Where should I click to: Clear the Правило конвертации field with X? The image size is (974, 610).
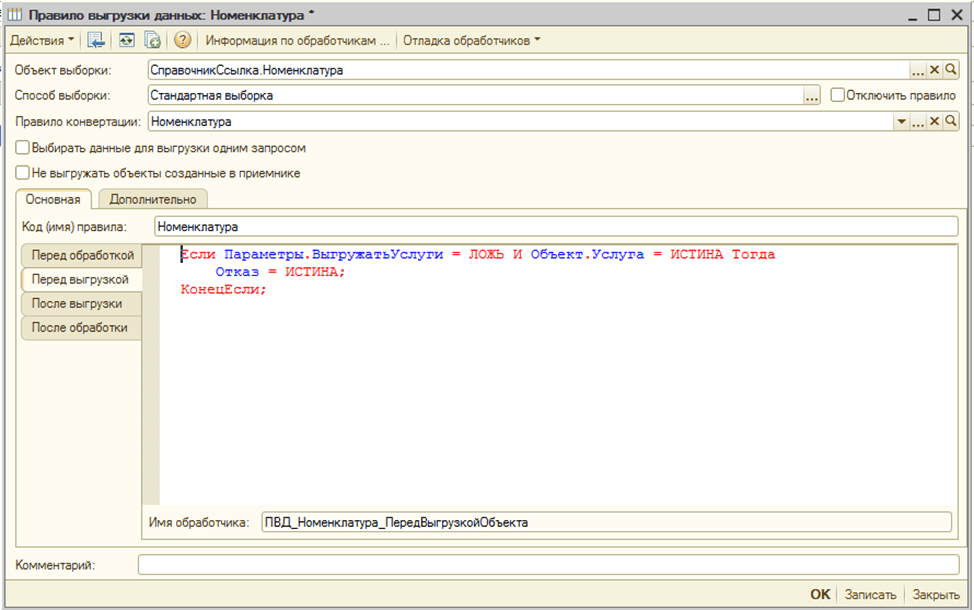click(x=935, y=121)
